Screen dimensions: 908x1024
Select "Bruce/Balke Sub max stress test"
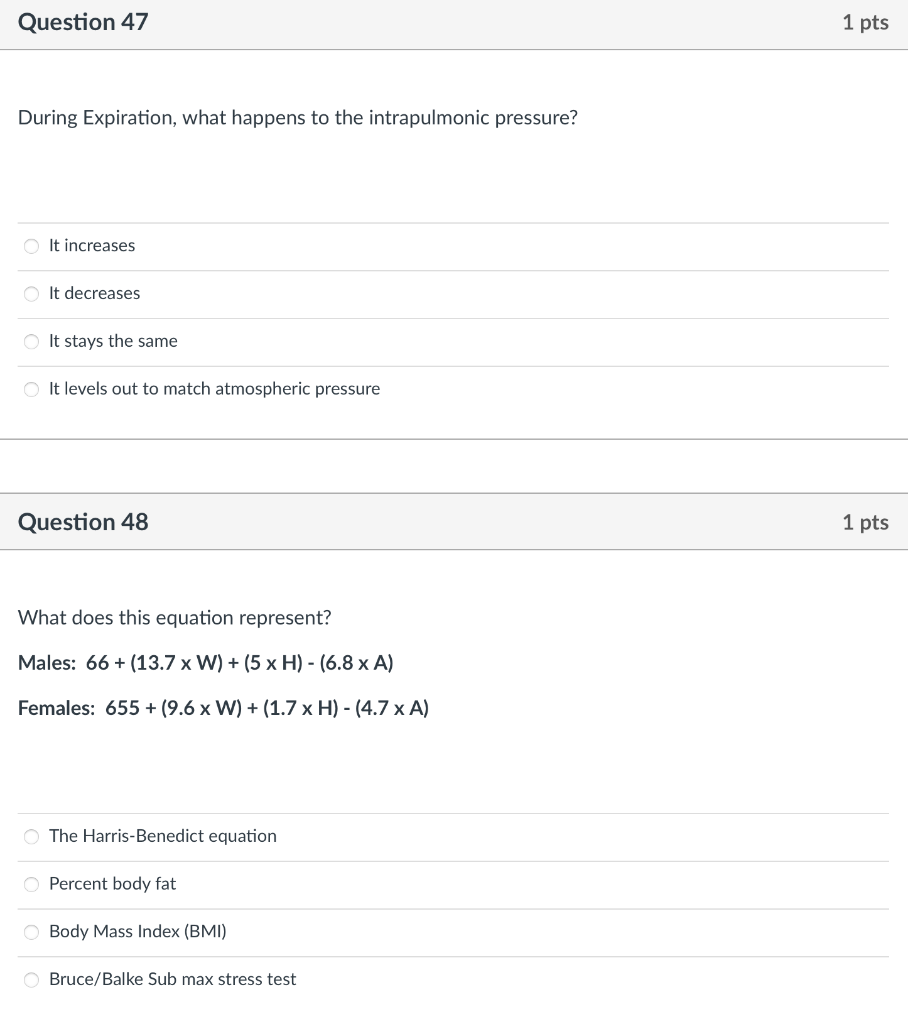point(31,980)
